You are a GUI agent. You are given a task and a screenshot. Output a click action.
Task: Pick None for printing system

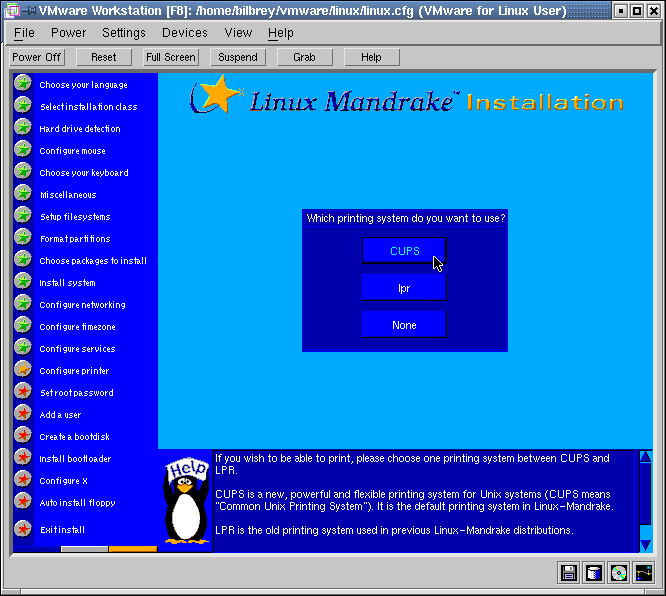pos(404,325)
